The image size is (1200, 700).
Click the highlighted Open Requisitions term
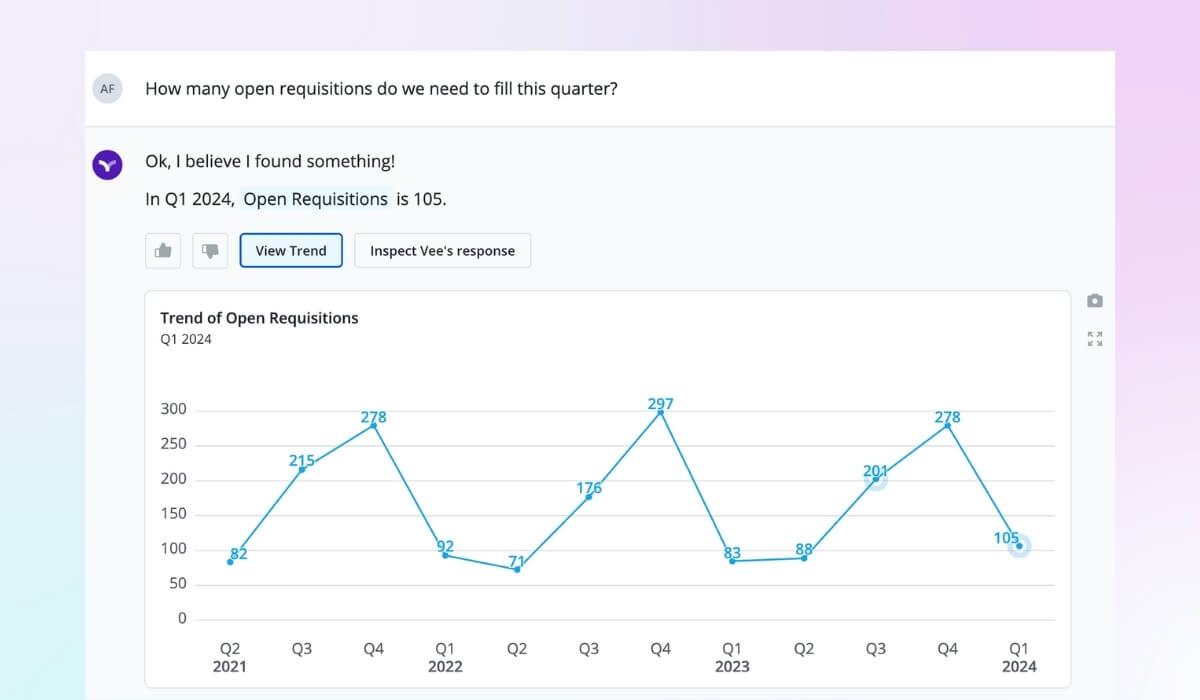316,199
